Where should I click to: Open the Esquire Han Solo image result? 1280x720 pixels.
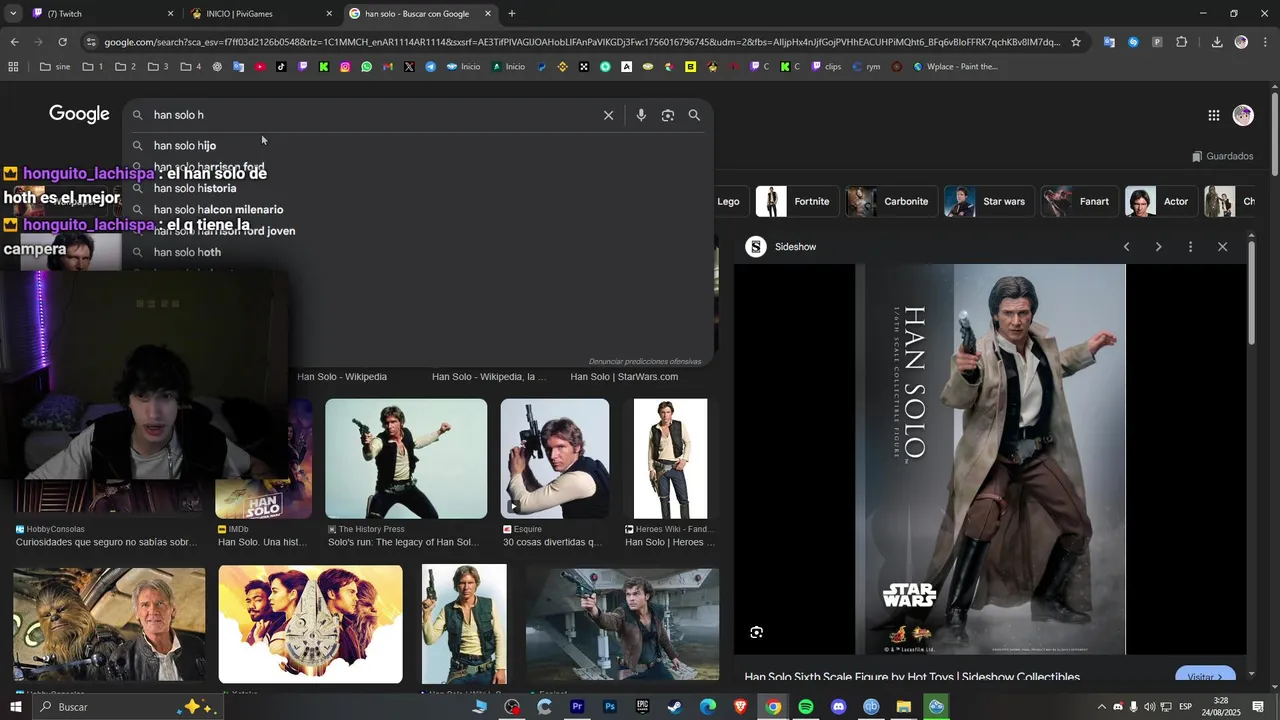(x=555, y=459)
